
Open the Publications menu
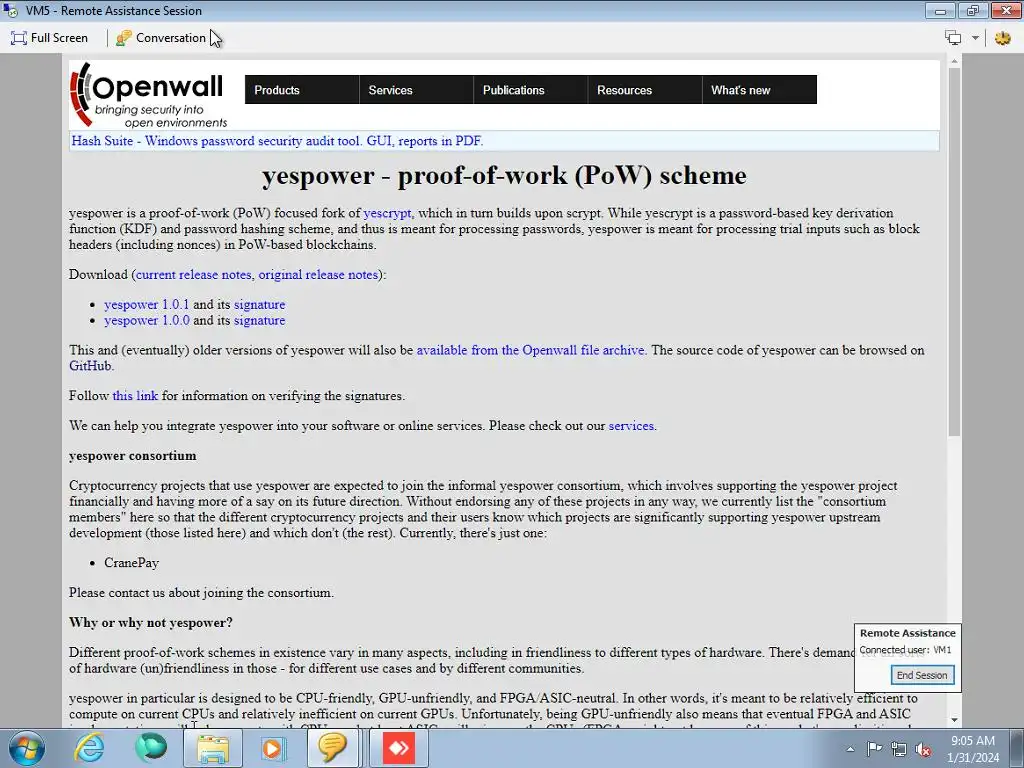[x=530, y=89]
